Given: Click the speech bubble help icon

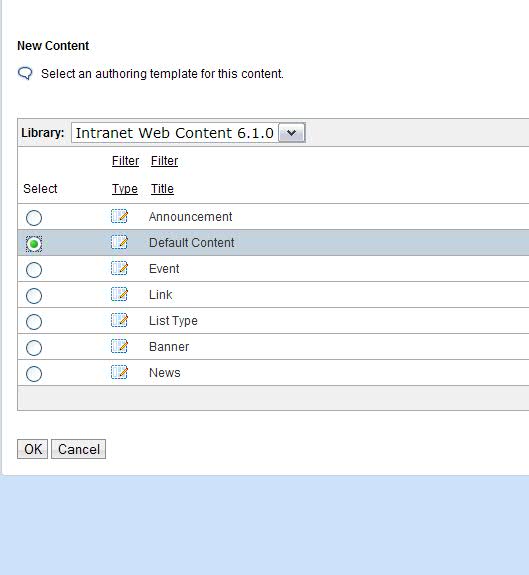Looking at the screenshot, I should 25,74.
